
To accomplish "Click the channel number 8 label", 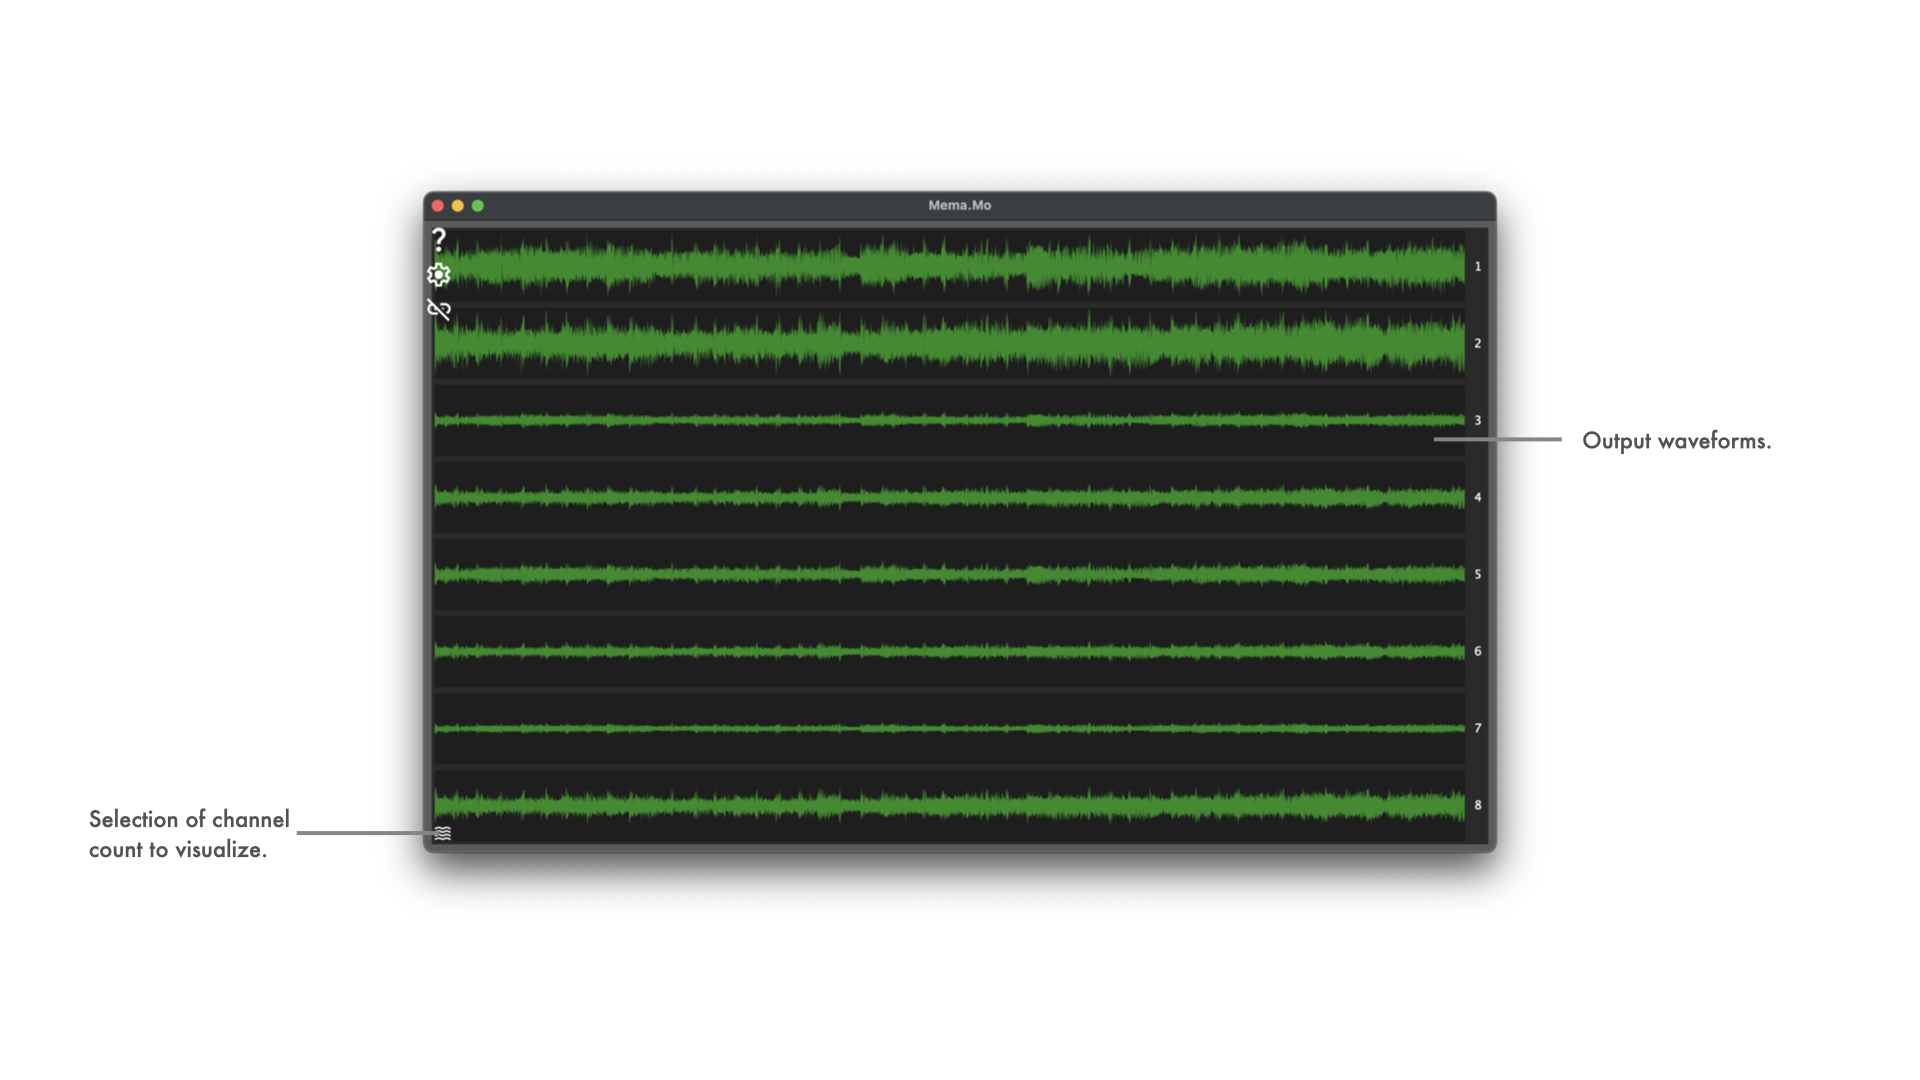I will [x=1477, y=805].
